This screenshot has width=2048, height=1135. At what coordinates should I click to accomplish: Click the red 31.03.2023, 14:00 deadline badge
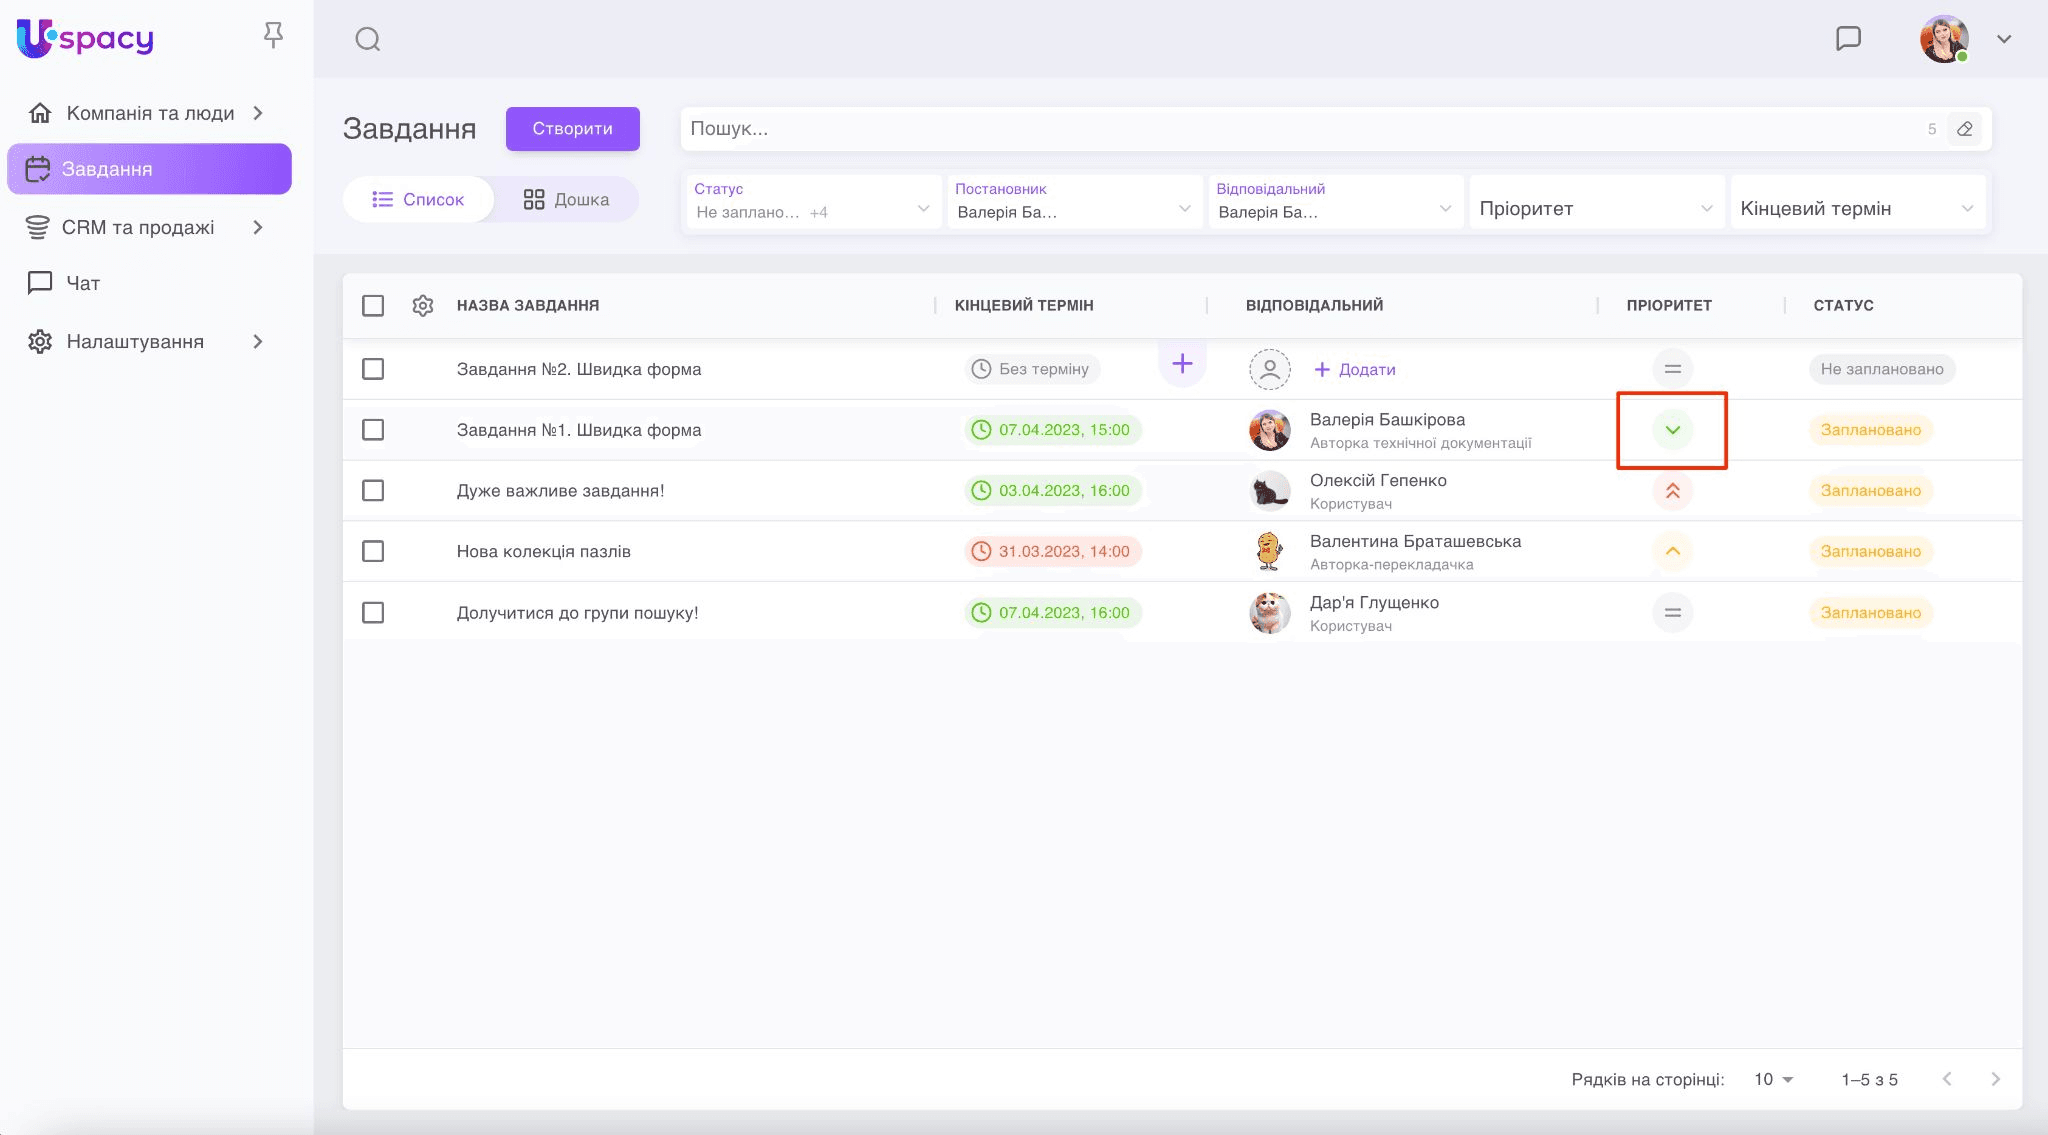pyautogui.click(x=1052, y=551)
